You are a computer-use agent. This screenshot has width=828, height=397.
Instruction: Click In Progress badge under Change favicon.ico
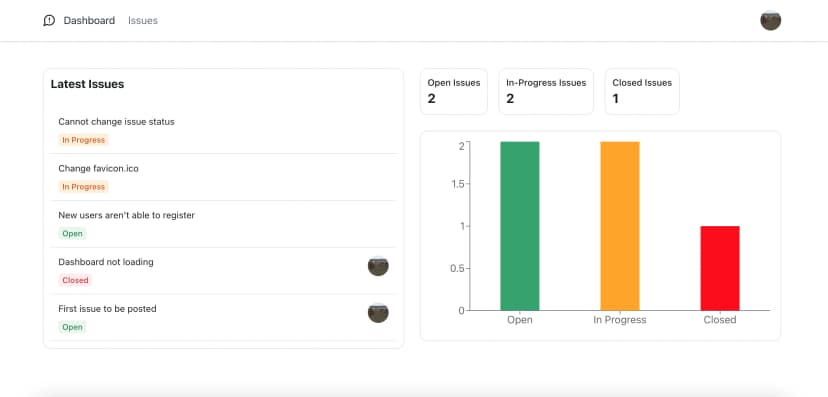click(x=83, y=186)
